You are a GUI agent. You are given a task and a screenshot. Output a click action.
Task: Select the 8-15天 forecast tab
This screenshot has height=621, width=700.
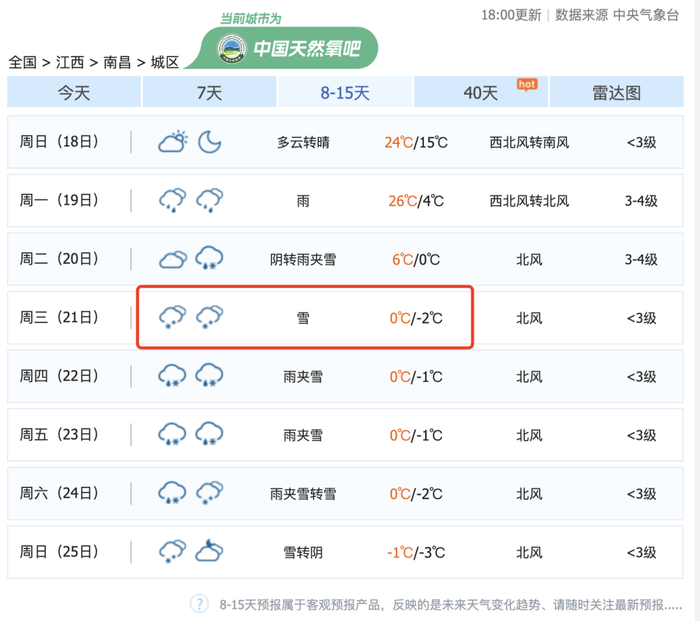click(345, 93)
